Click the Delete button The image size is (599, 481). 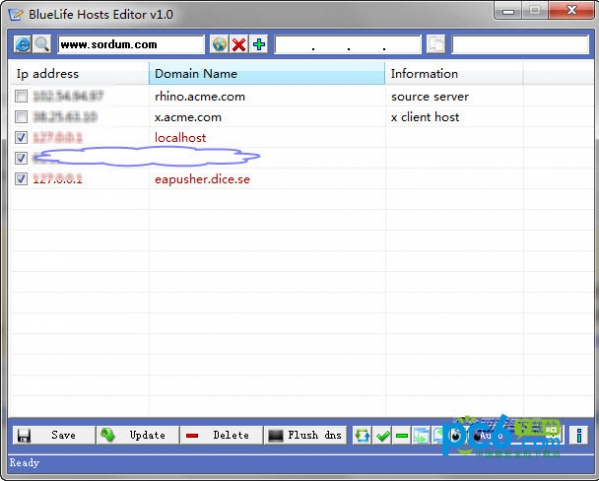point(221,435)
